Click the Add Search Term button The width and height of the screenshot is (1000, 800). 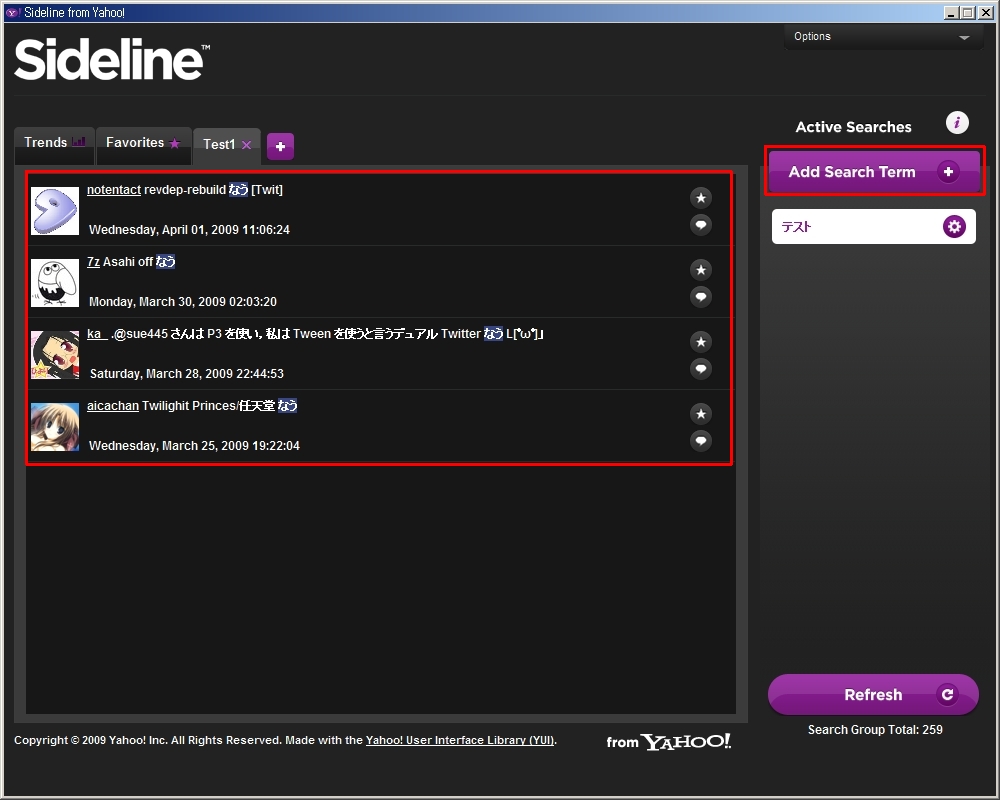874,172
